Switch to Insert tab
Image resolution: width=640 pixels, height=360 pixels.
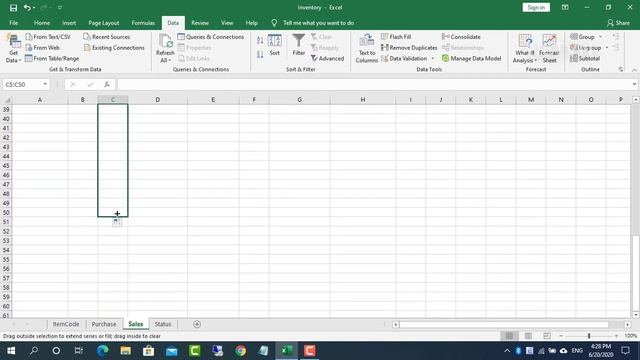click(69, 23)
